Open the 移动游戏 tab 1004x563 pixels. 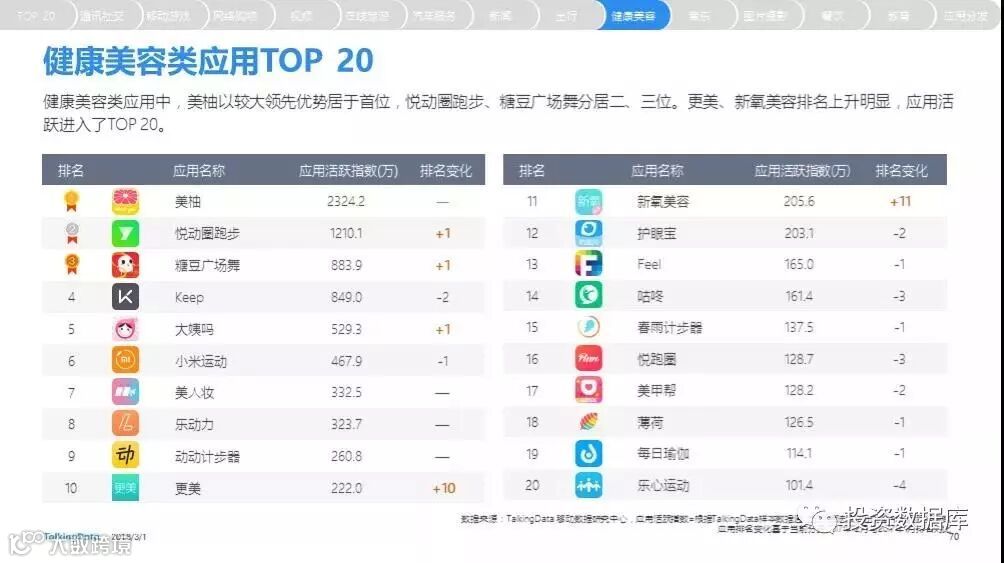pyautogui.click(x=168, y=15)
